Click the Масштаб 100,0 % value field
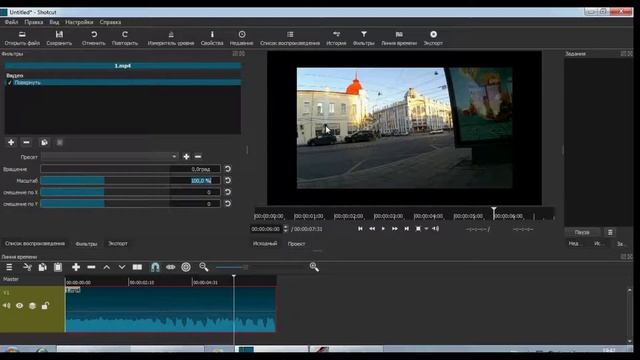The image size is (640, 360). pos(195,180)
